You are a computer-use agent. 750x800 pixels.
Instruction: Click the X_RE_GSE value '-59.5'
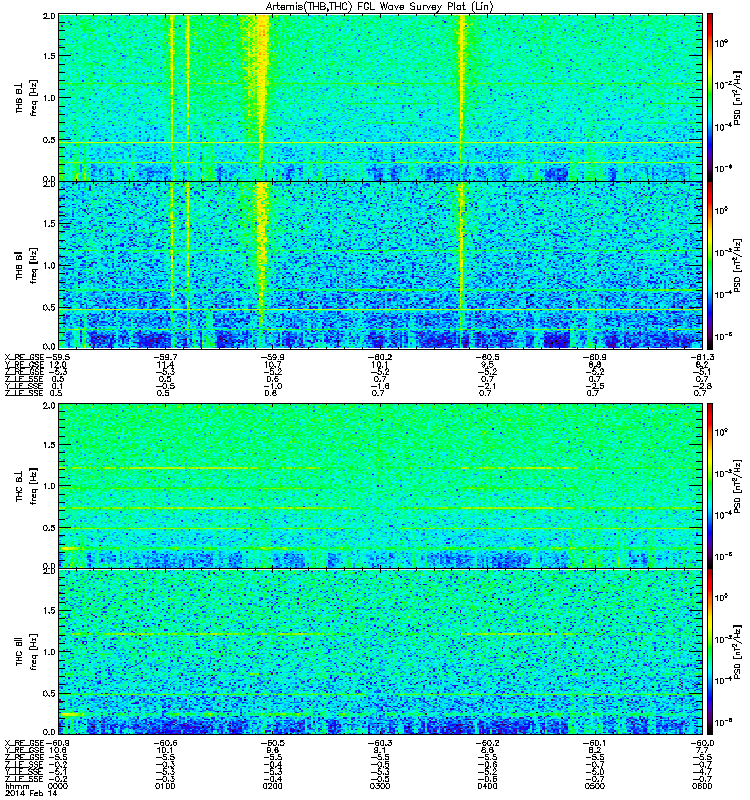point(57,357)
